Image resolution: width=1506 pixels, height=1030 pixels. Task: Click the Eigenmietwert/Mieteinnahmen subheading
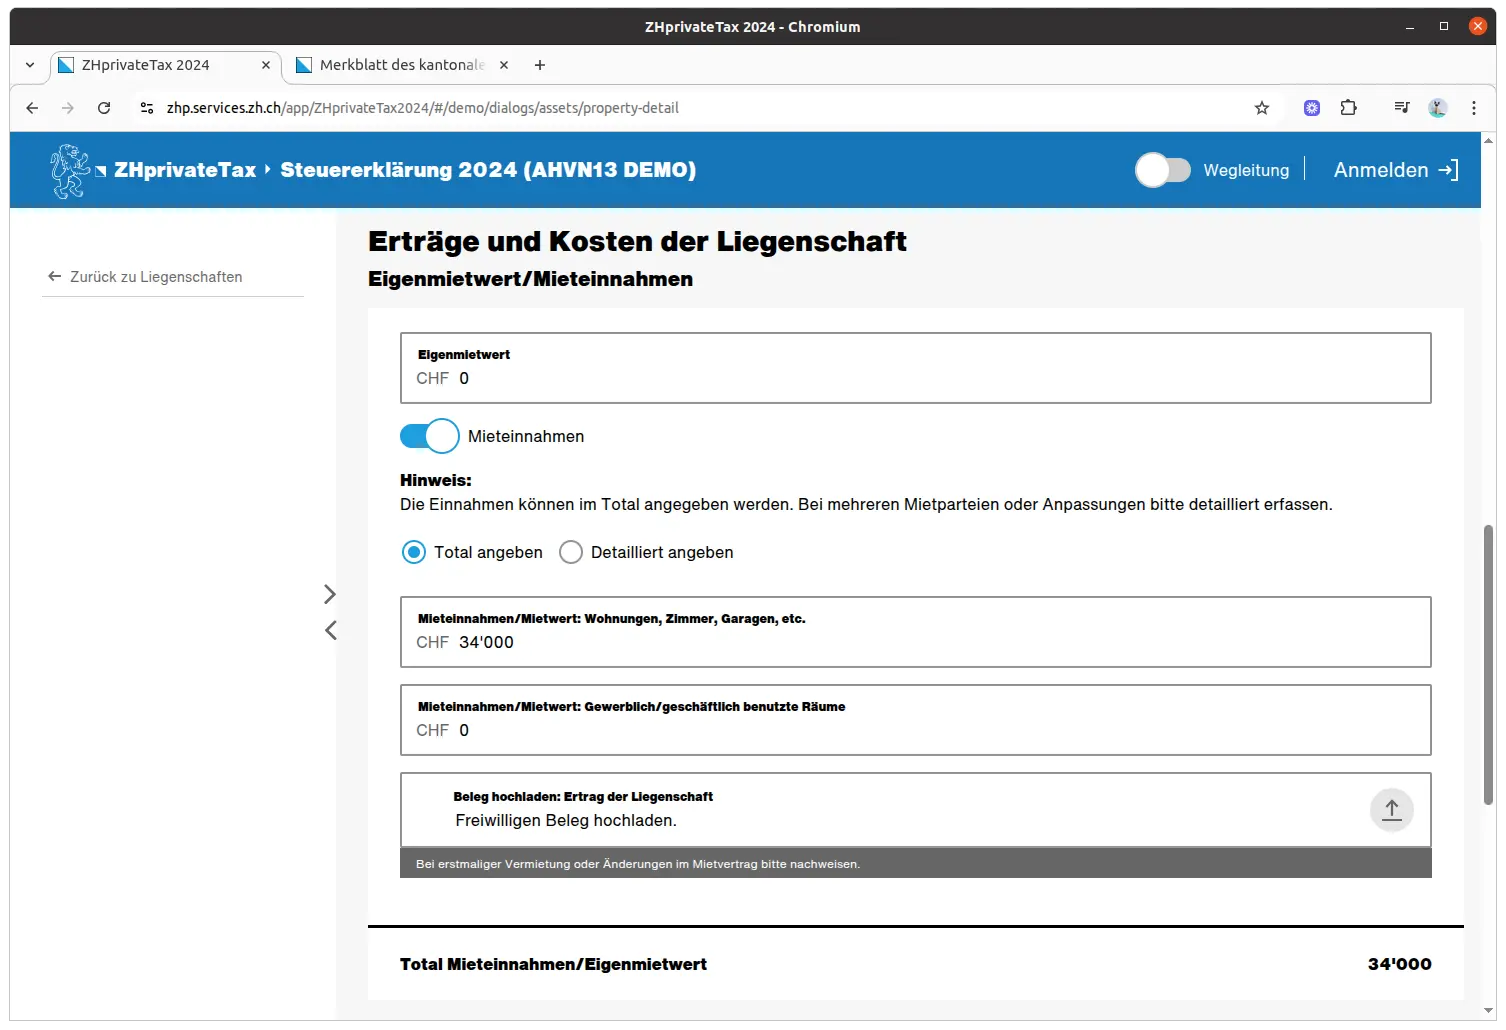pos(530,279)
